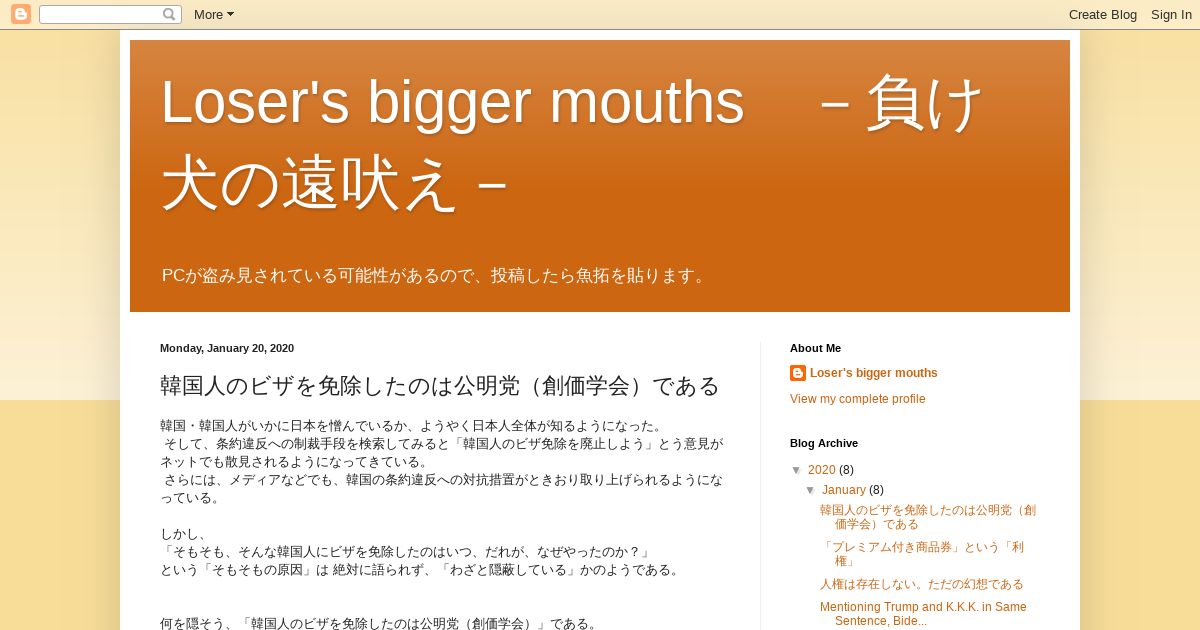Open archive post 人権は存在しない。ただの幻想である
Viewport: 1200px width, 630px height.
point(922,584)
